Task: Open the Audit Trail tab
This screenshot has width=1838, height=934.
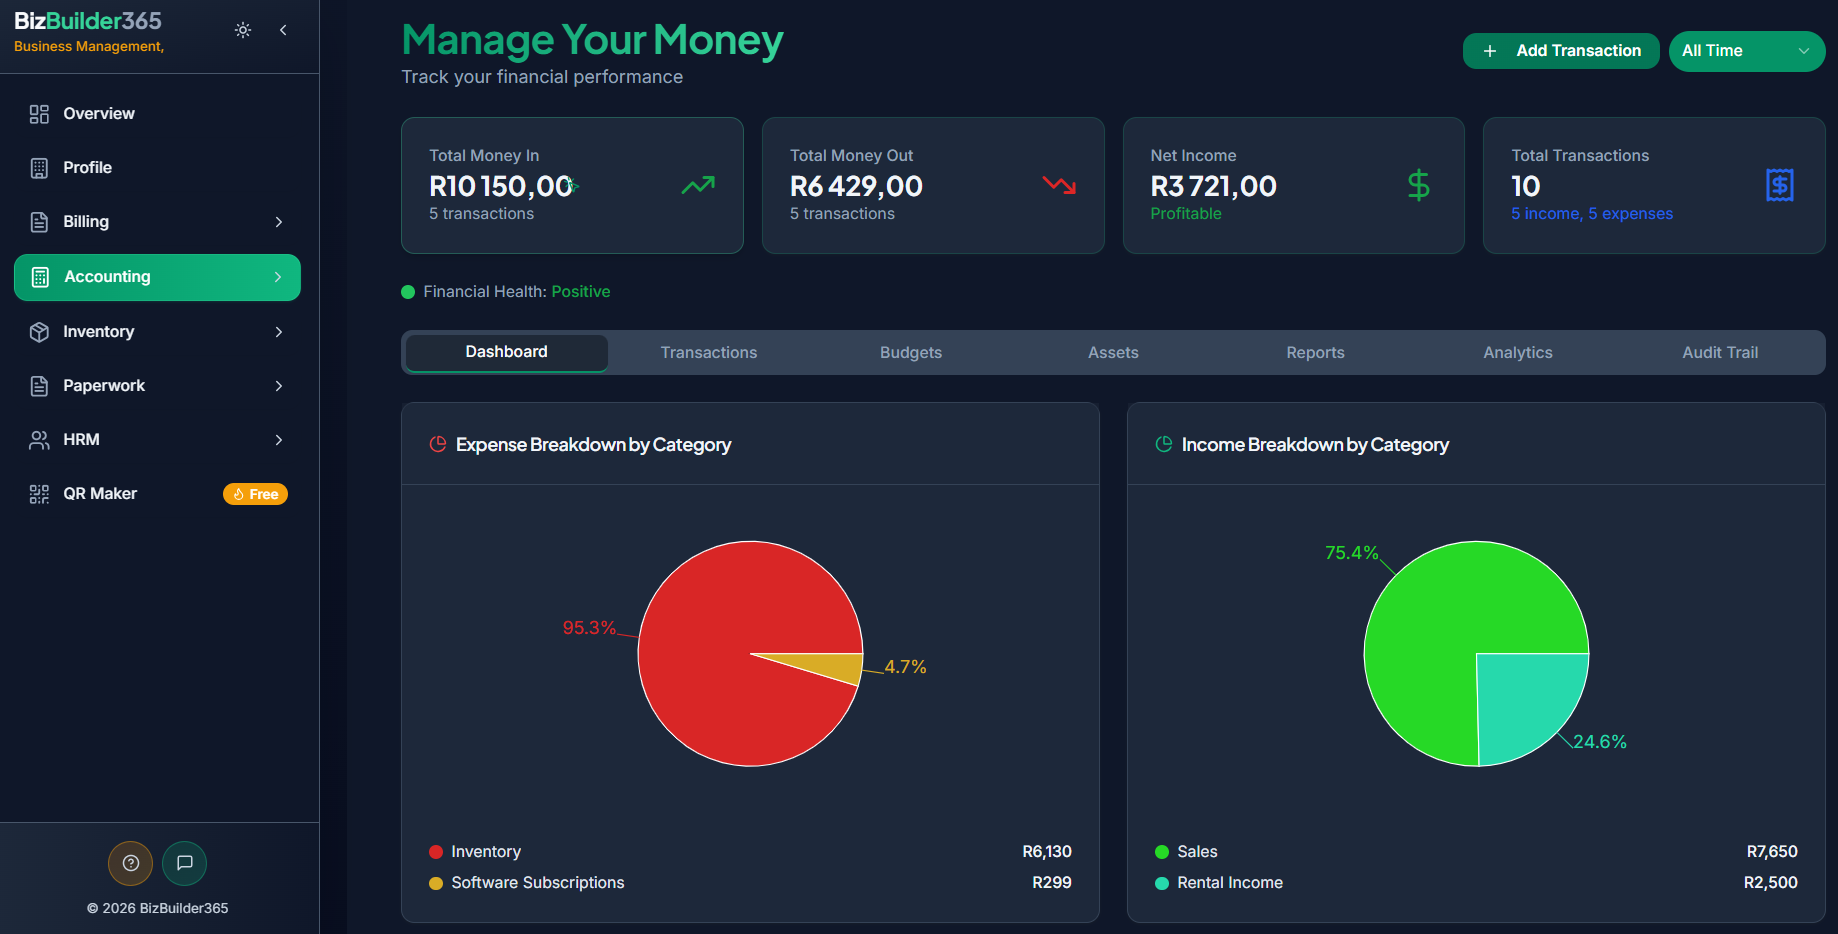Action: pos(1719,353)
